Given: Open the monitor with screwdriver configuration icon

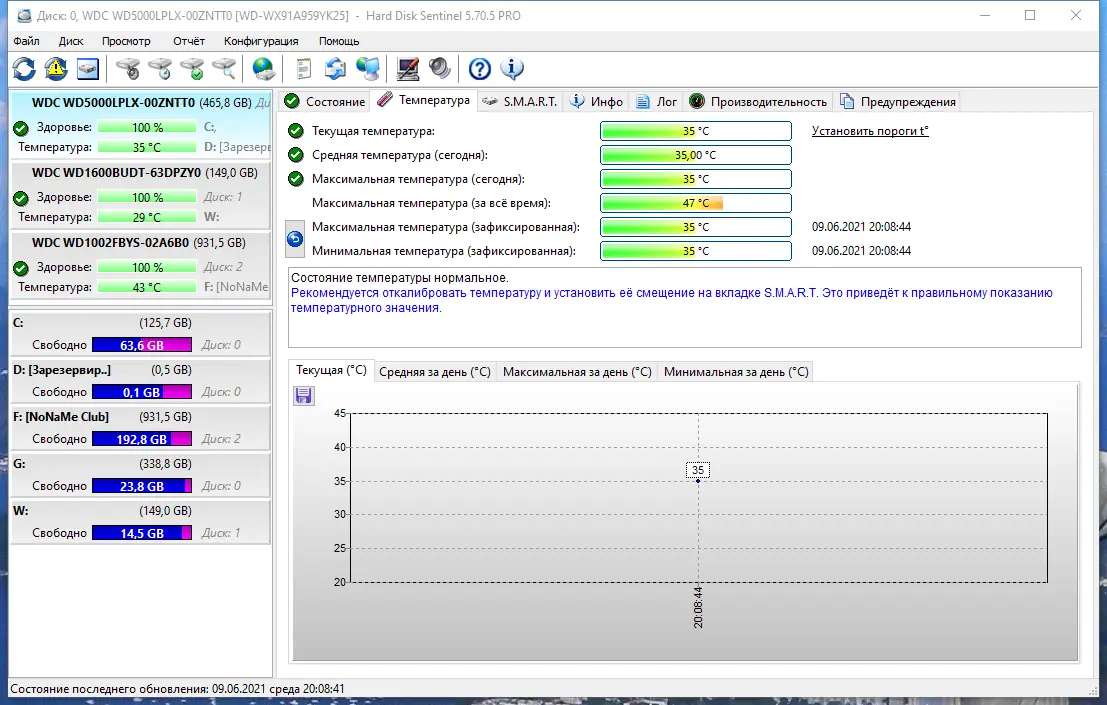Looking at the screenshot, I should [x=408, y=68].
